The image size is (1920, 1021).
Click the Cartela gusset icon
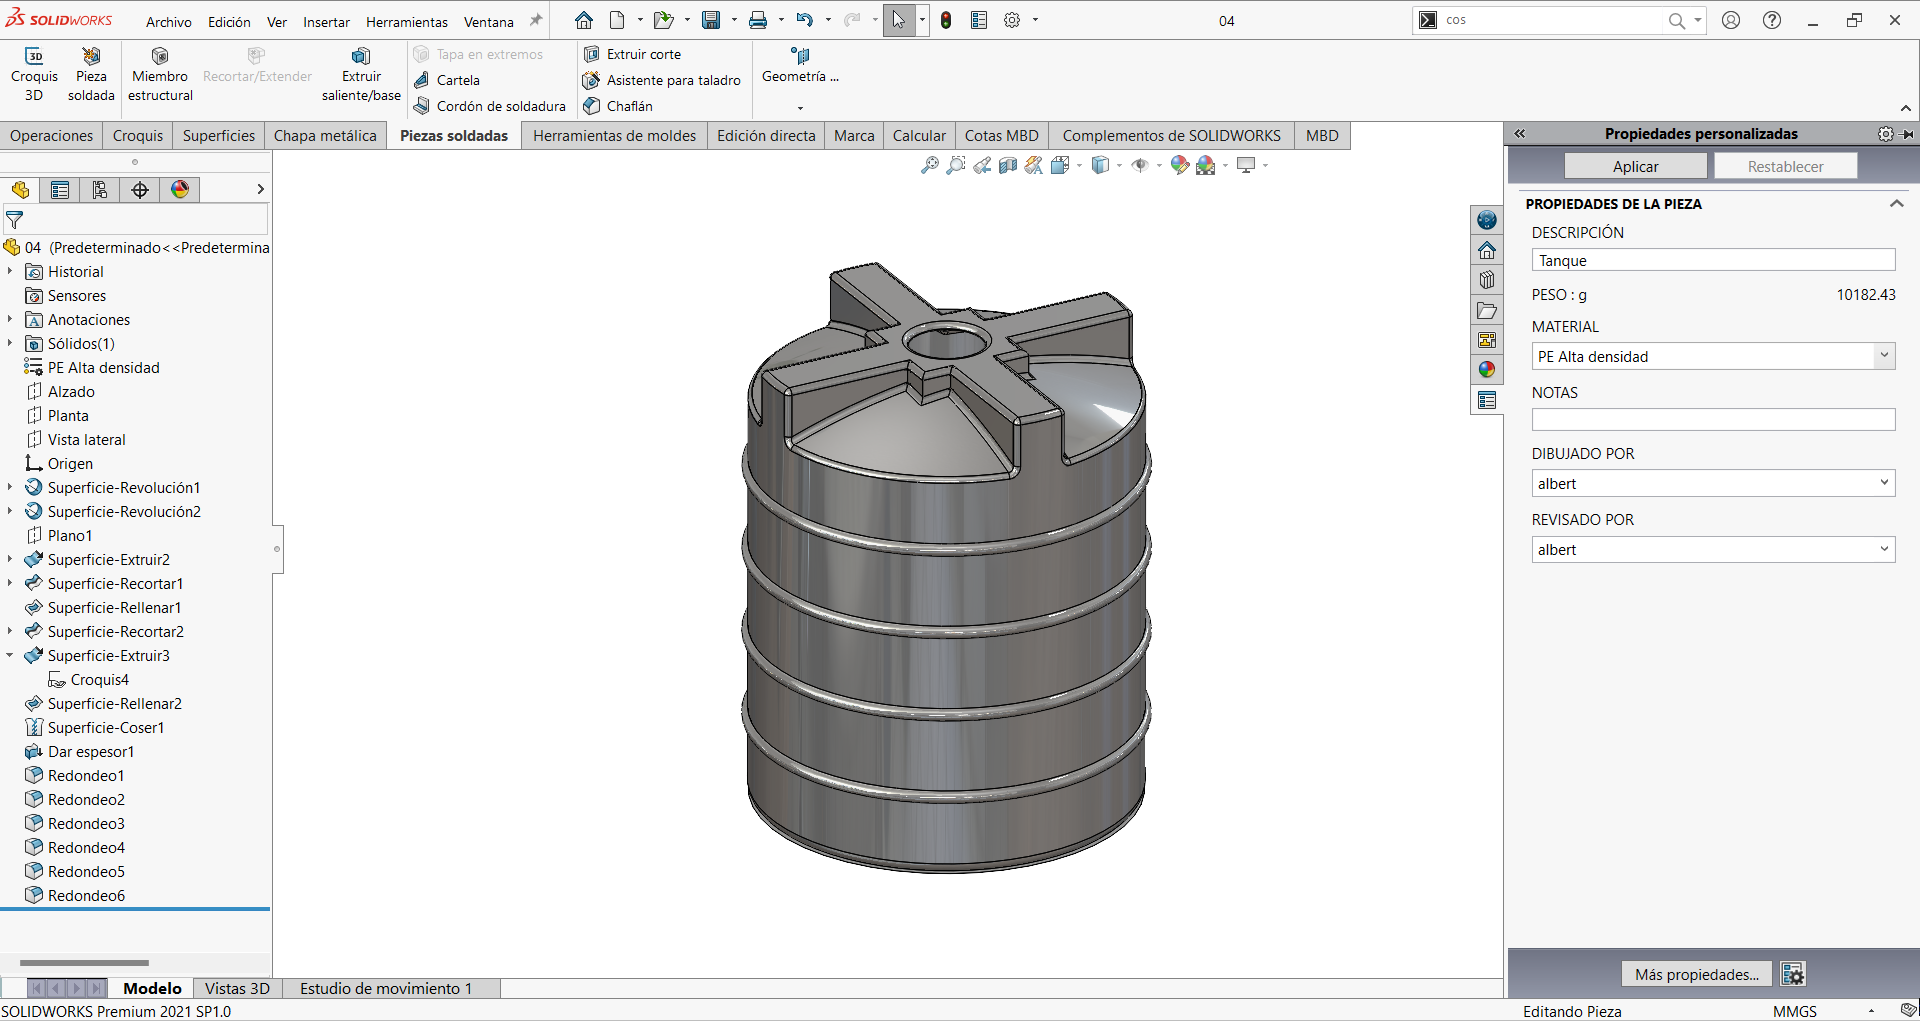tap(423, 80)
